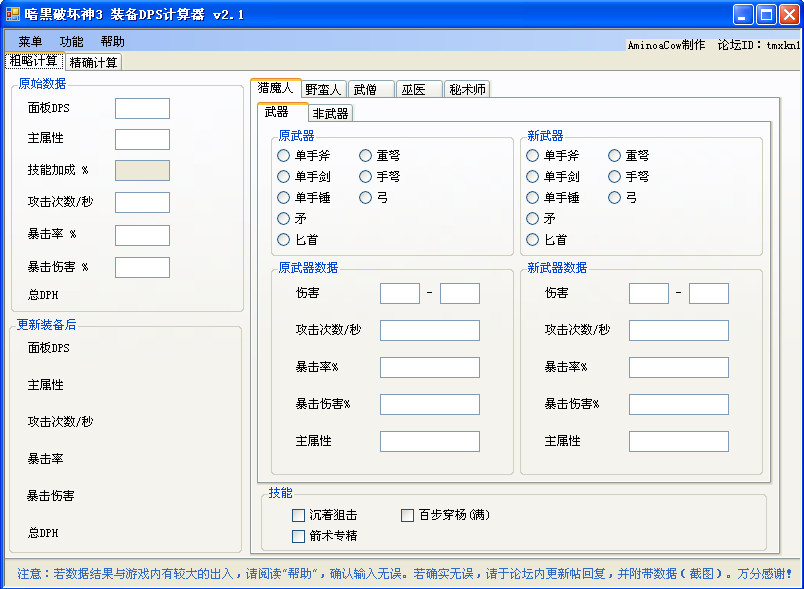The height and width of the screenshot is (589, 804).
Task: Choose 匕首 under 新武器
Action: pos(547,239)
